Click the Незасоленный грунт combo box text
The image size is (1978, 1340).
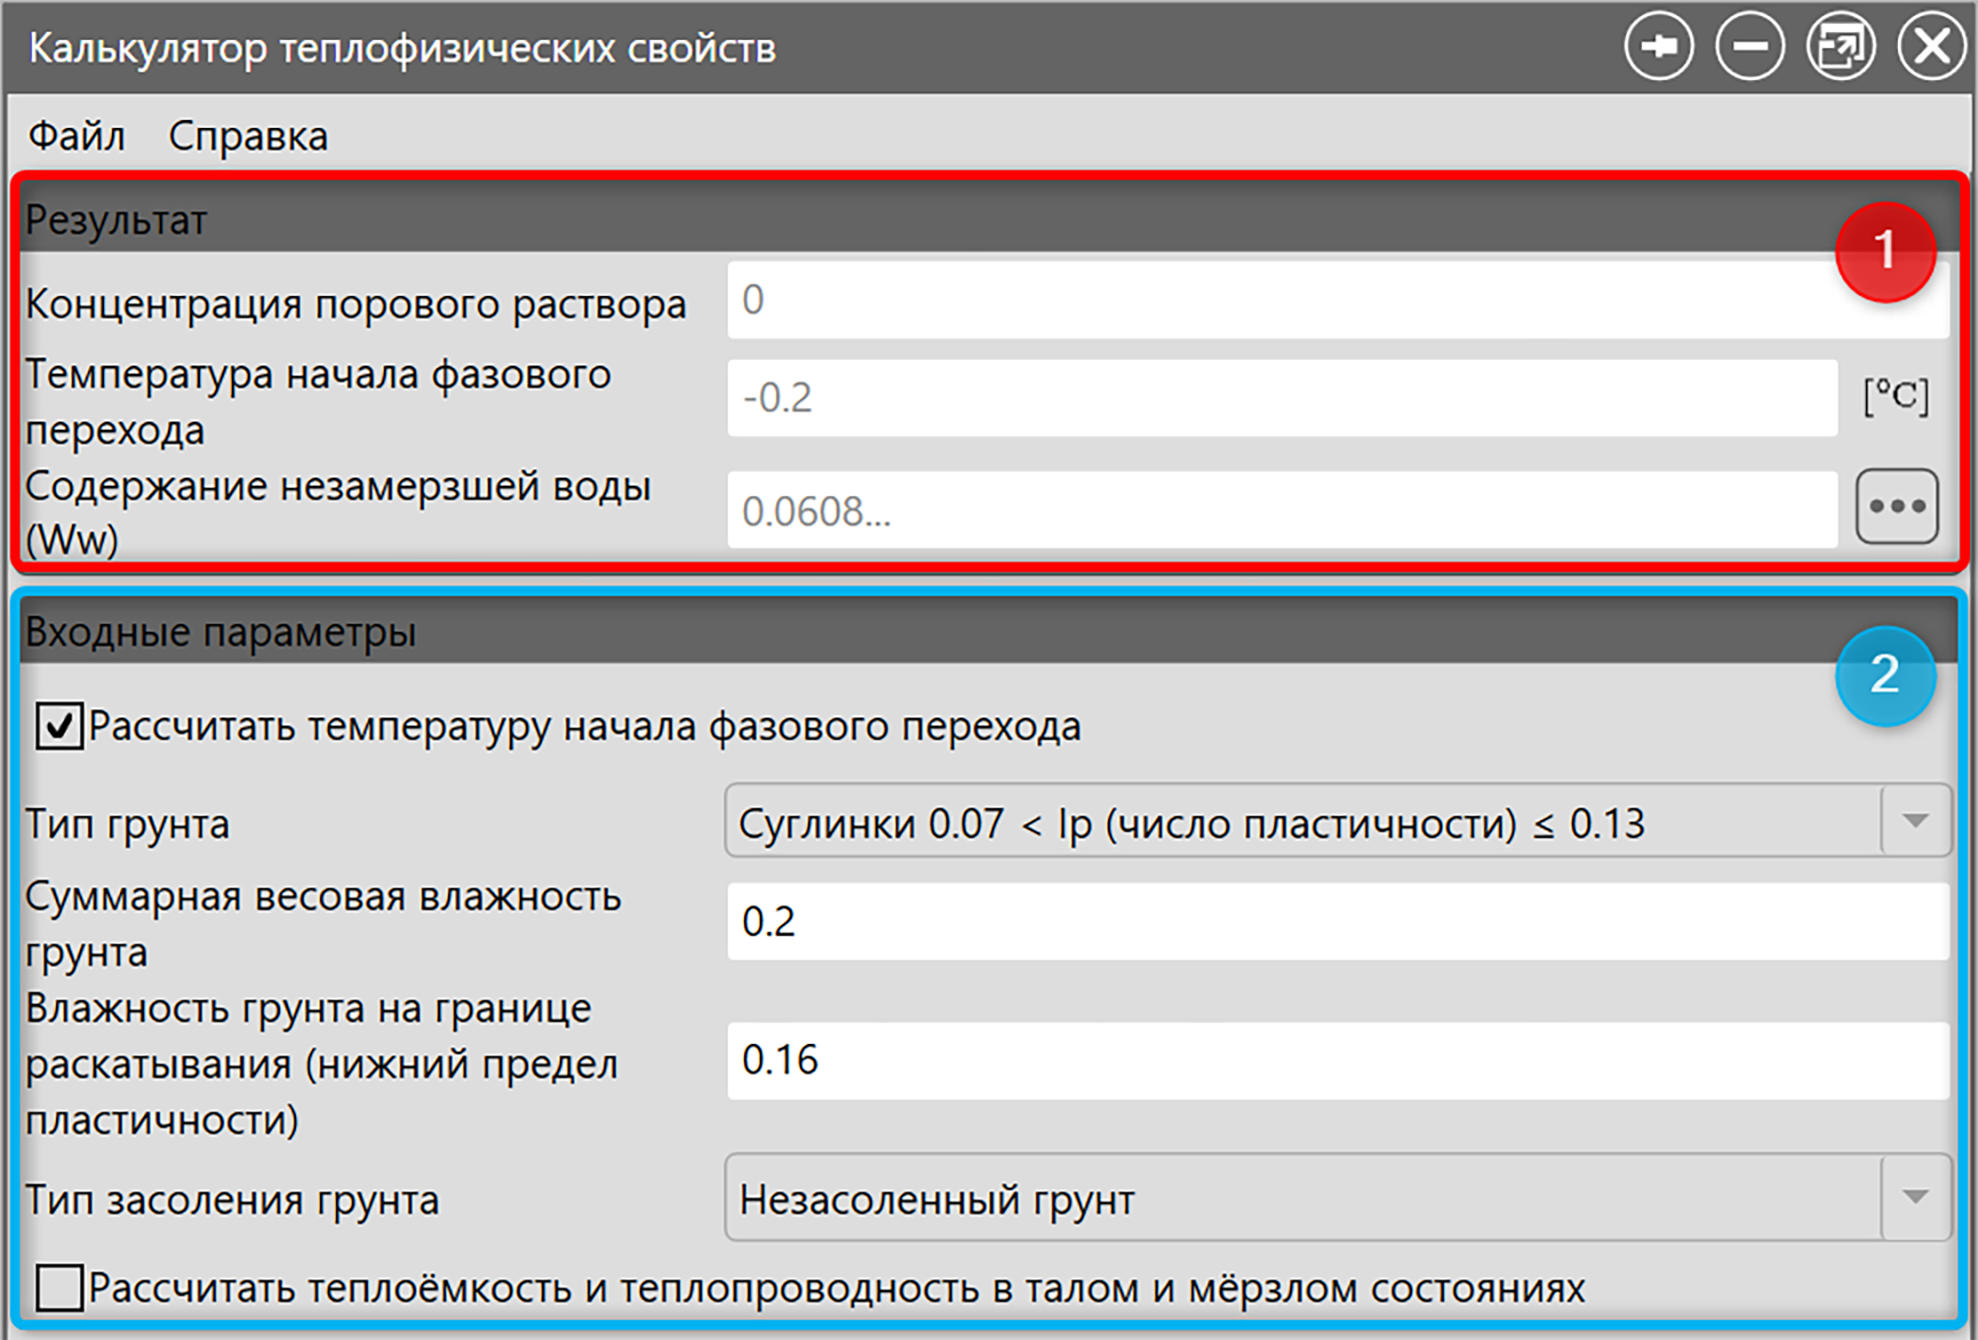click(x=937, y=1199)
